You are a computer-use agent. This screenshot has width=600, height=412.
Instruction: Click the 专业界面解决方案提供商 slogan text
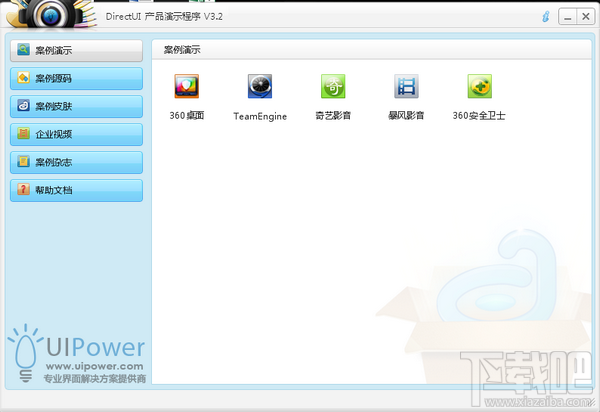pyautogui.click(x=95, y=379)
